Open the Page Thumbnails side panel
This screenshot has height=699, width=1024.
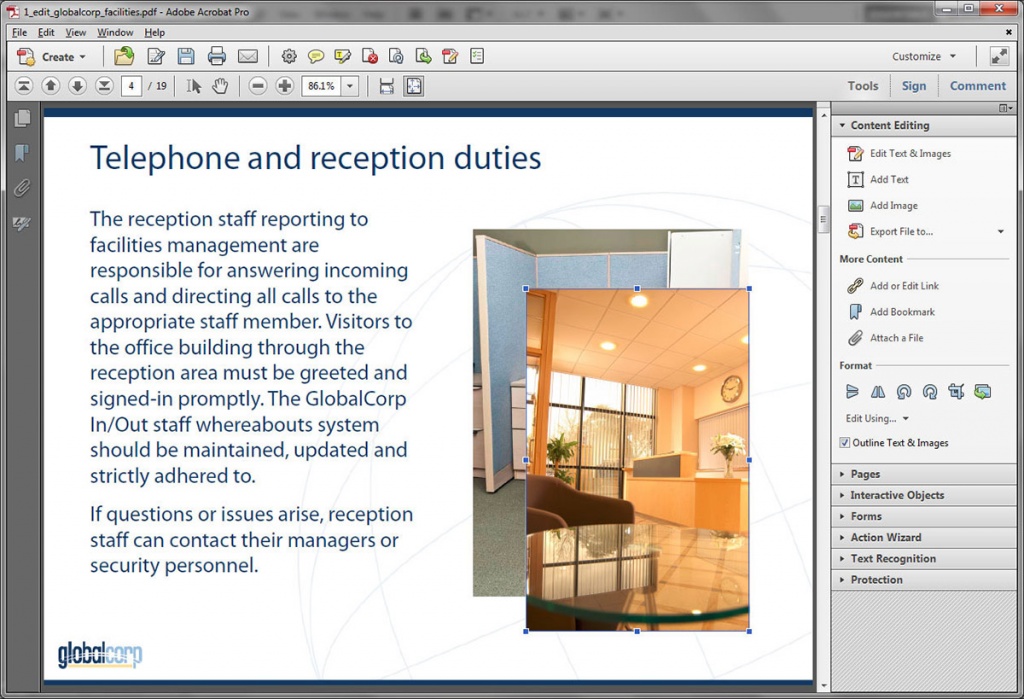[22, 118]
